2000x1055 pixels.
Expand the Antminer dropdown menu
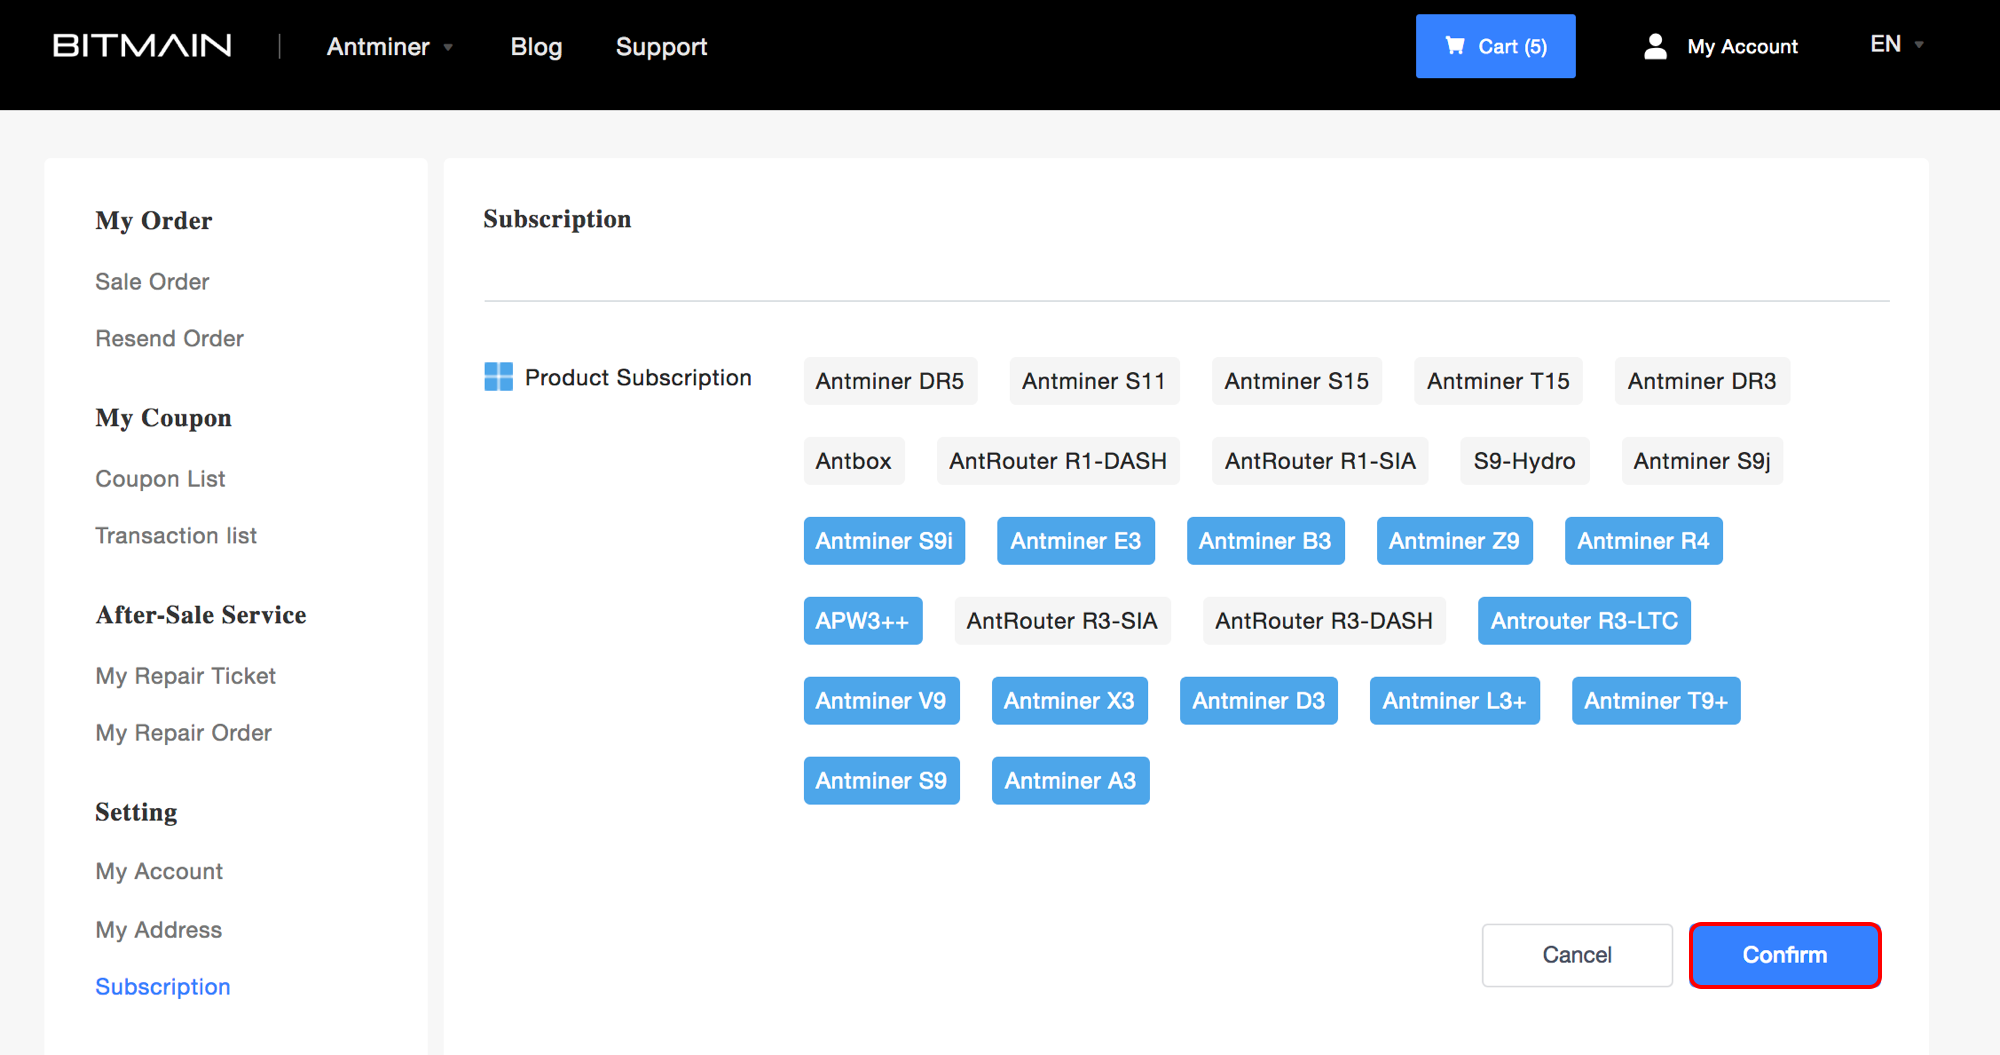click(390, 47)
